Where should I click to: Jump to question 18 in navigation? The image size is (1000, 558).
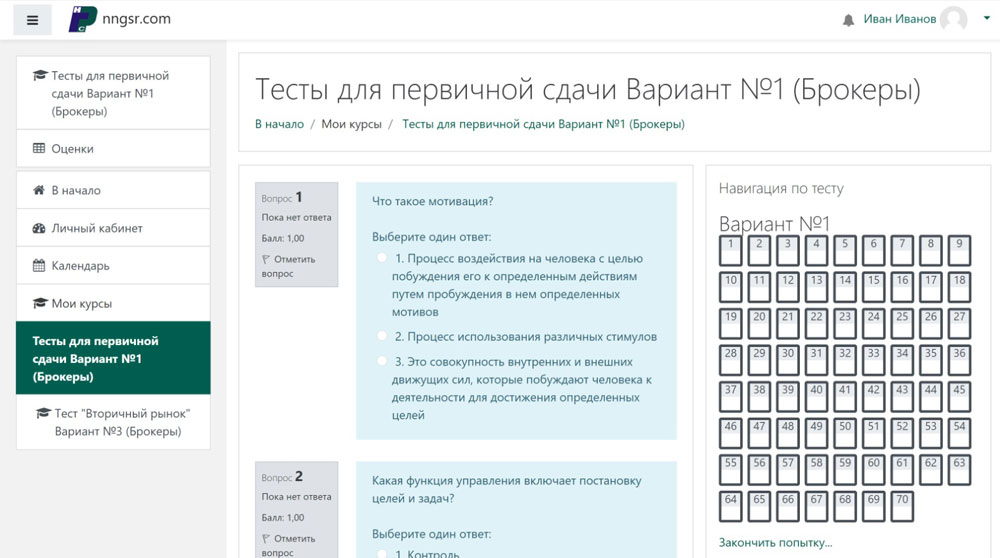(959, 287)
